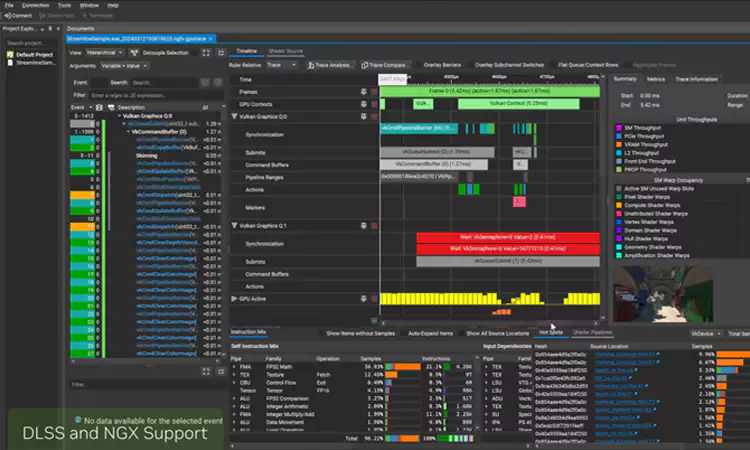Image resolution: width=750 pixels, height=450 pixels.
Task: Click the scene preview thumbnail
Action: click(x=663, y=294)
